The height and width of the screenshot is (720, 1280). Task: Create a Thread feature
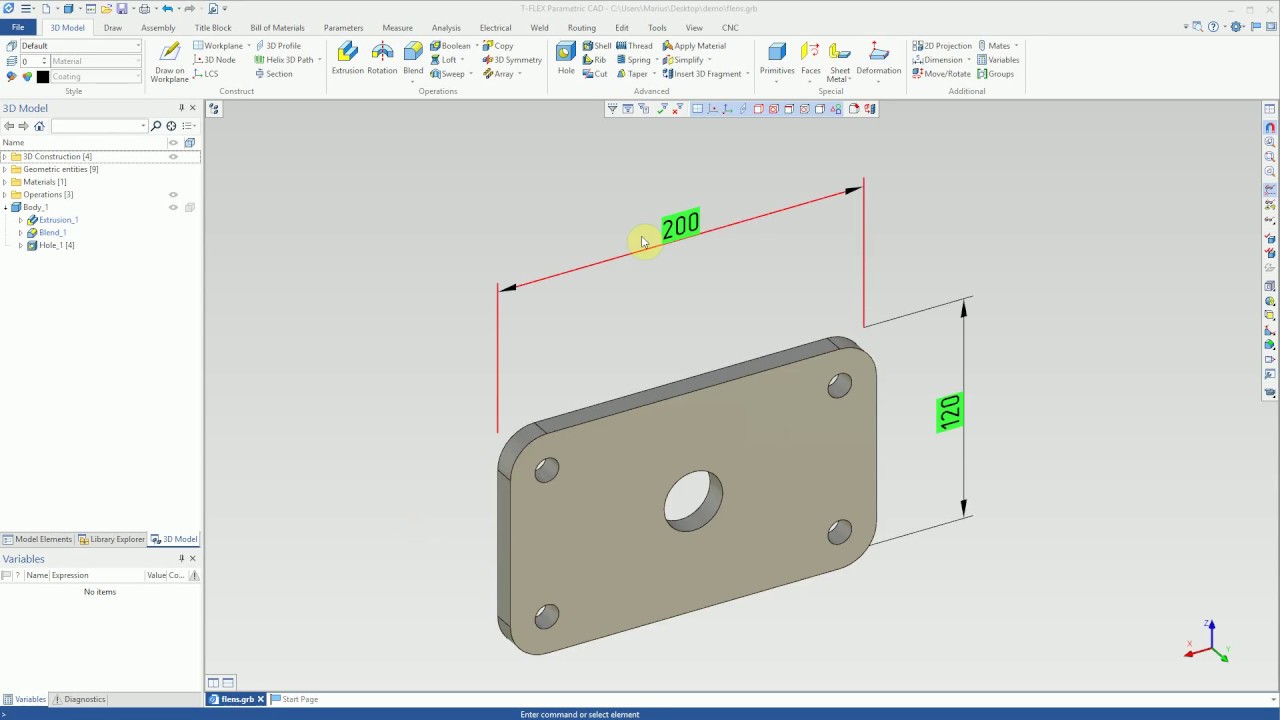click(x=634, y=46)
